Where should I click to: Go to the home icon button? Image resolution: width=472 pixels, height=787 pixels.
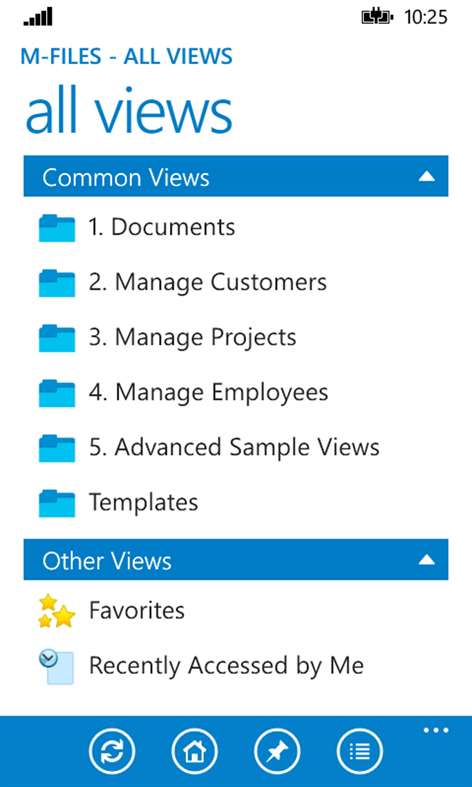click(195, 751)
